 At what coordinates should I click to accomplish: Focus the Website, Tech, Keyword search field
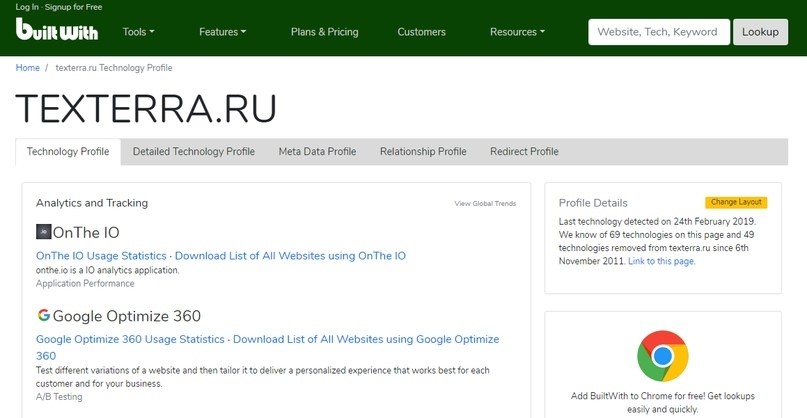click(657, 32)
